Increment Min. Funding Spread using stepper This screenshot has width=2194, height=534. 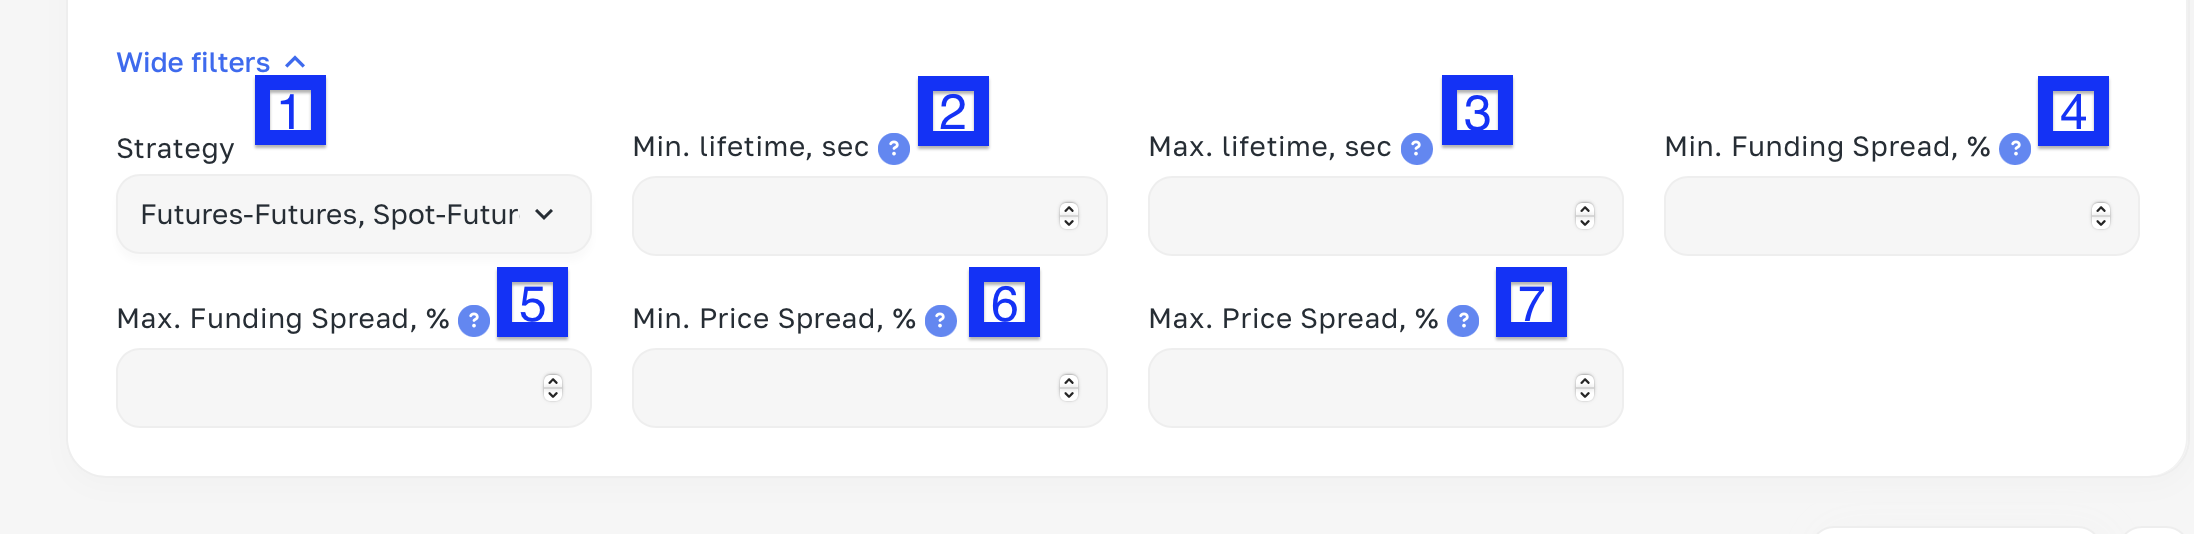point(2101,208)
